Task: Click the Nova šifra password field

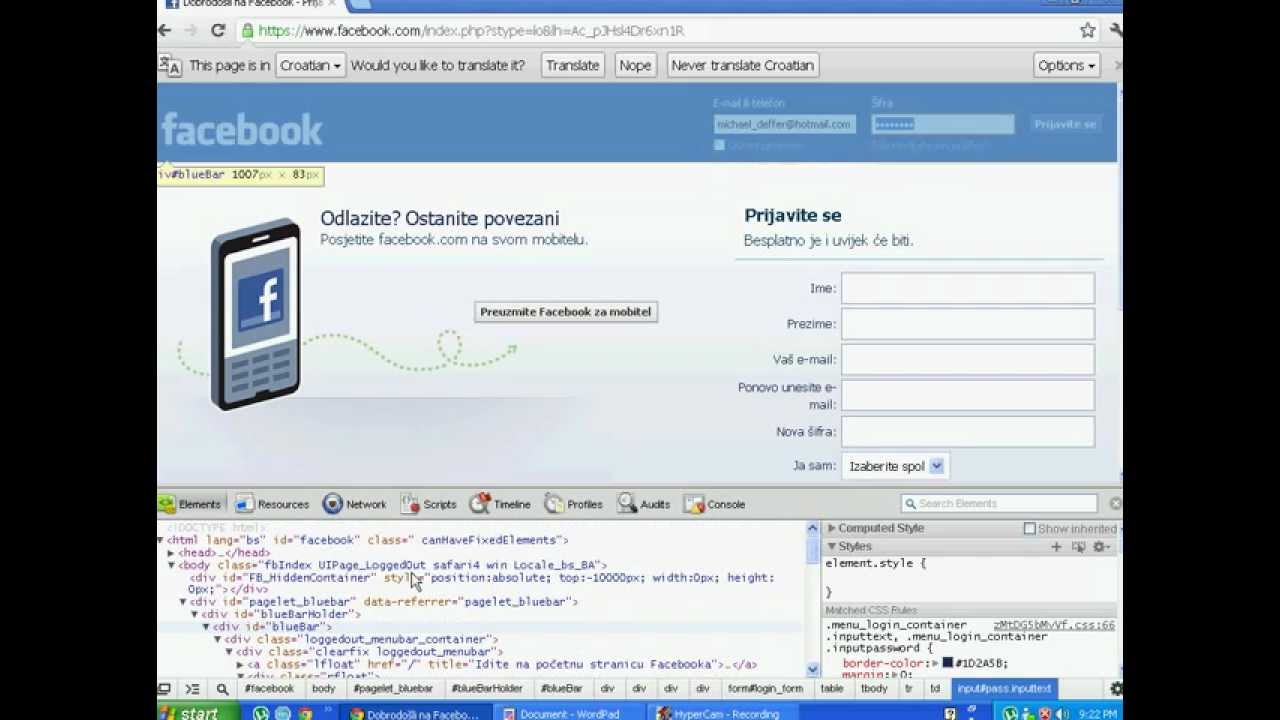Action: coord(968,432)
